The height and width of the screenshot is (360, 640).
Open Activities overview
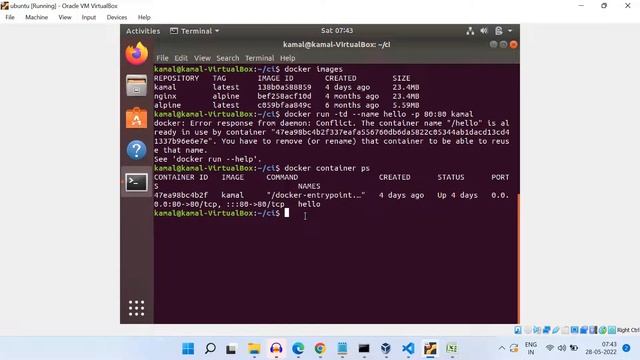tap(143, 31)
